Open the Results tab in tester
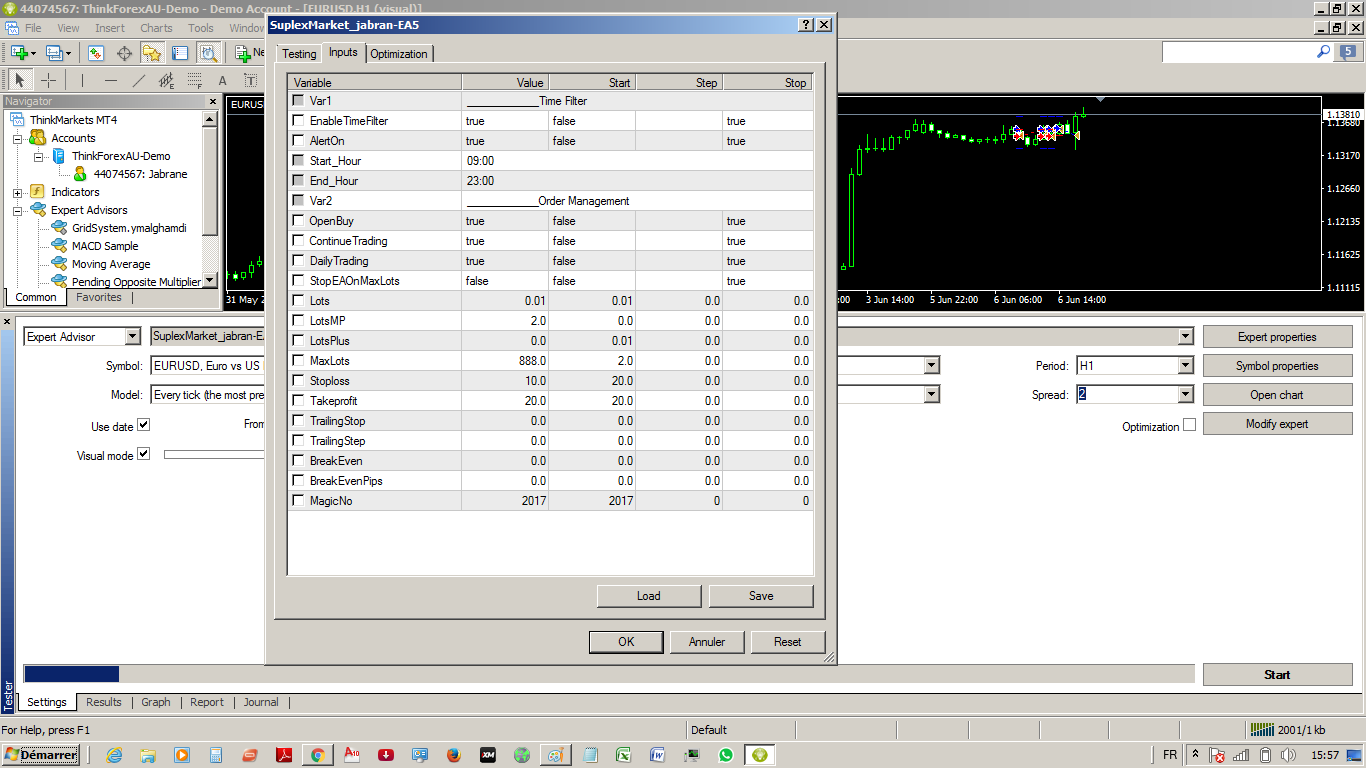1366x768 pixels. 104,702
